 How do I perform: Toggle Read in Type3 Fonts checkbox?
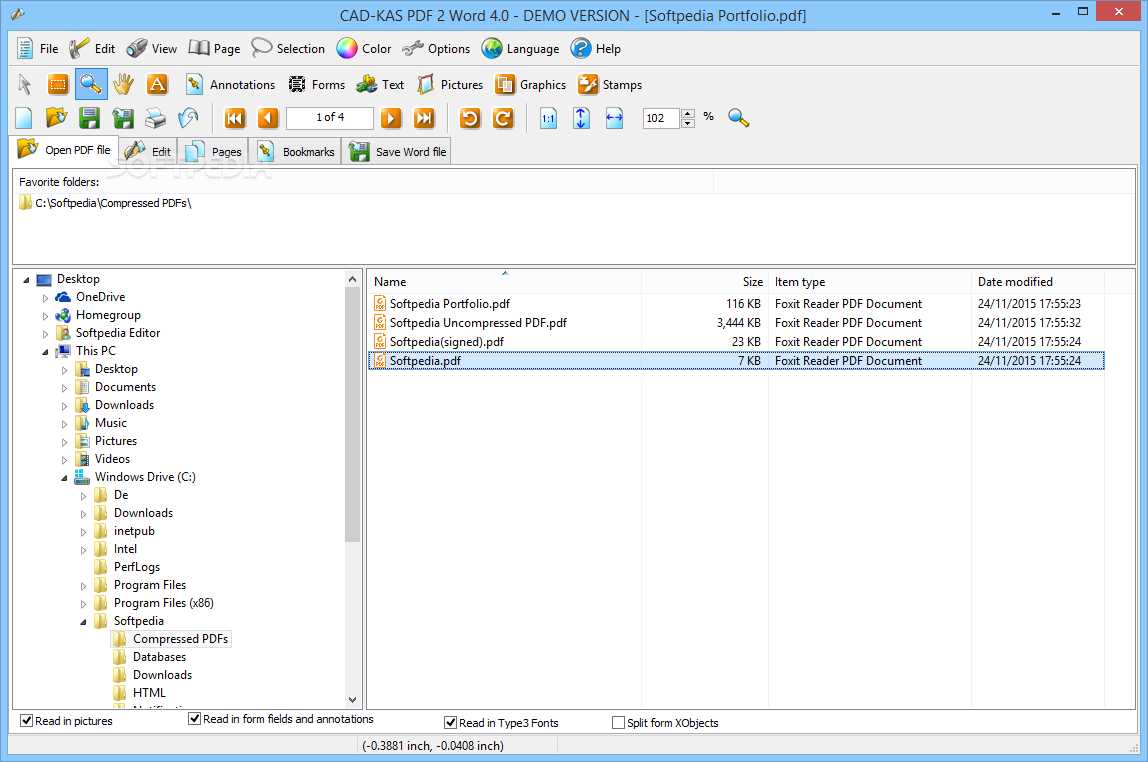451,722
